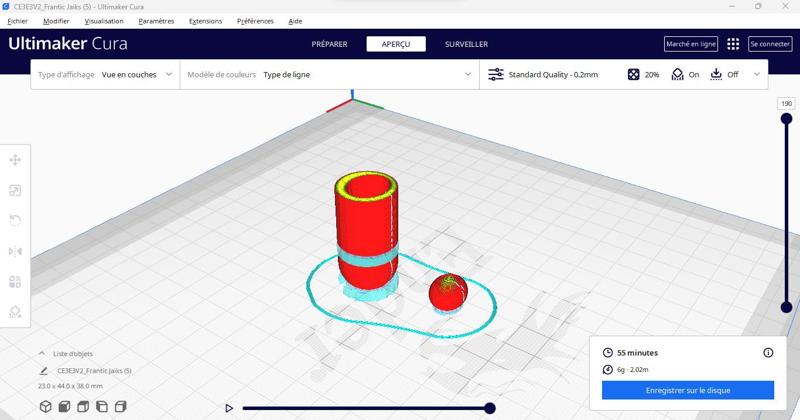Select the Move tool in left toolbar
This screenshot has width=800, height=420.
(15, 160)
